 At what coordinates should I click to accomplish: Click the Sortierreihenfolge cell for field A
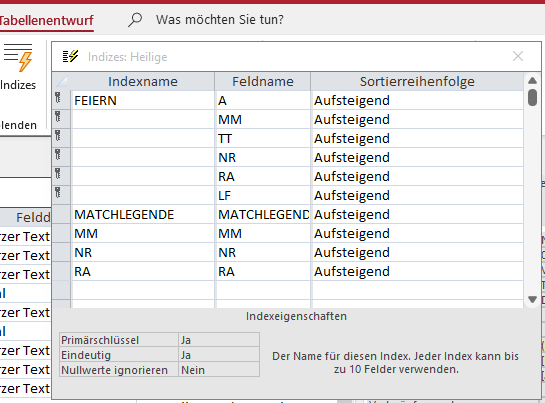417,100
